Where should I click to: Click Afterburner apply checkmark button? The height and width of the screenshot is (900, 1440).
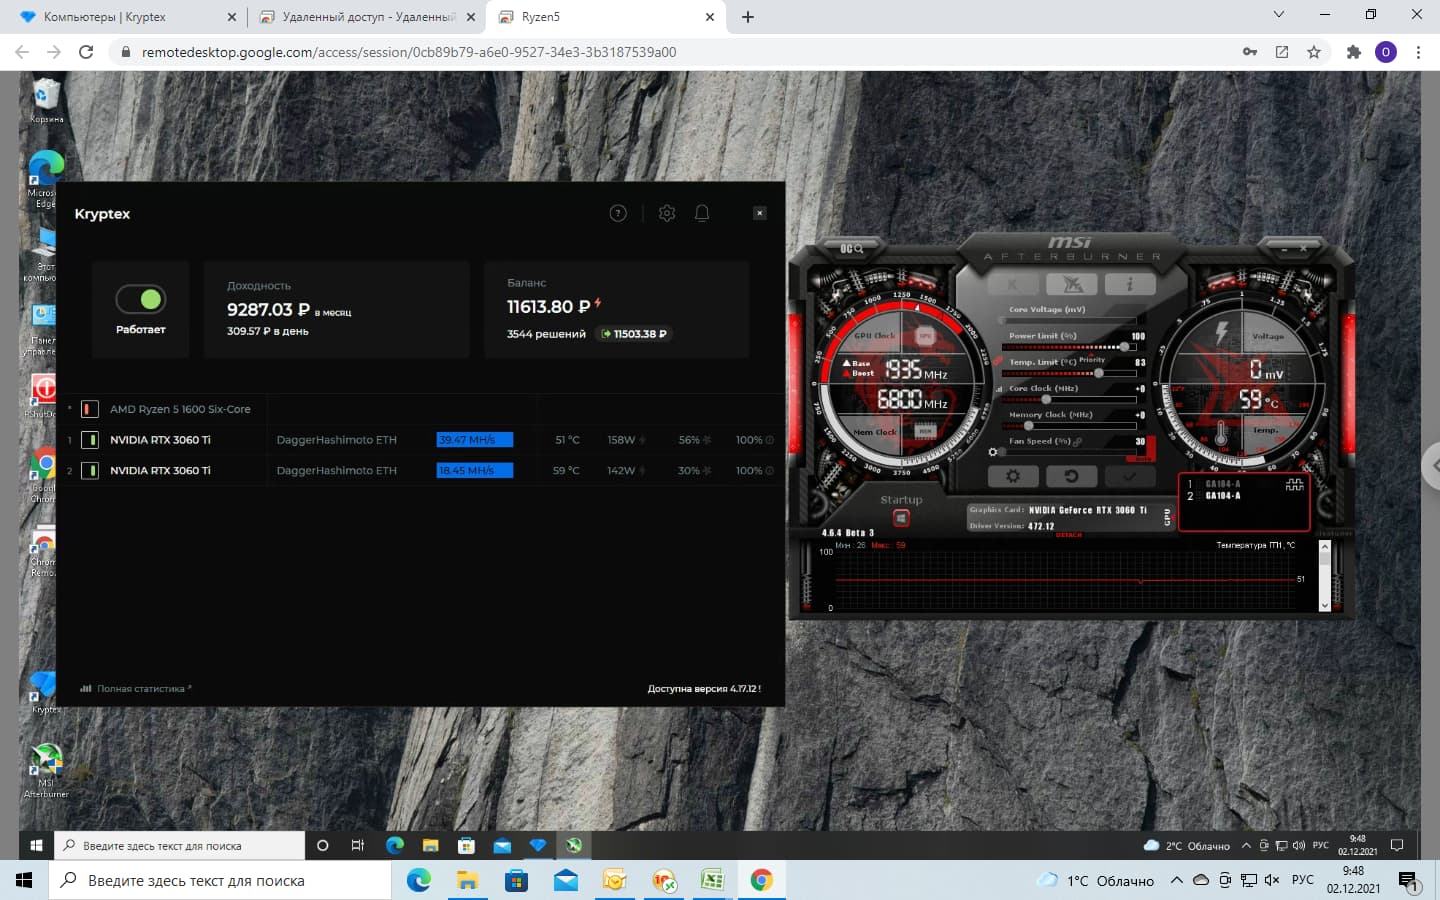(x=1130, y=476)
